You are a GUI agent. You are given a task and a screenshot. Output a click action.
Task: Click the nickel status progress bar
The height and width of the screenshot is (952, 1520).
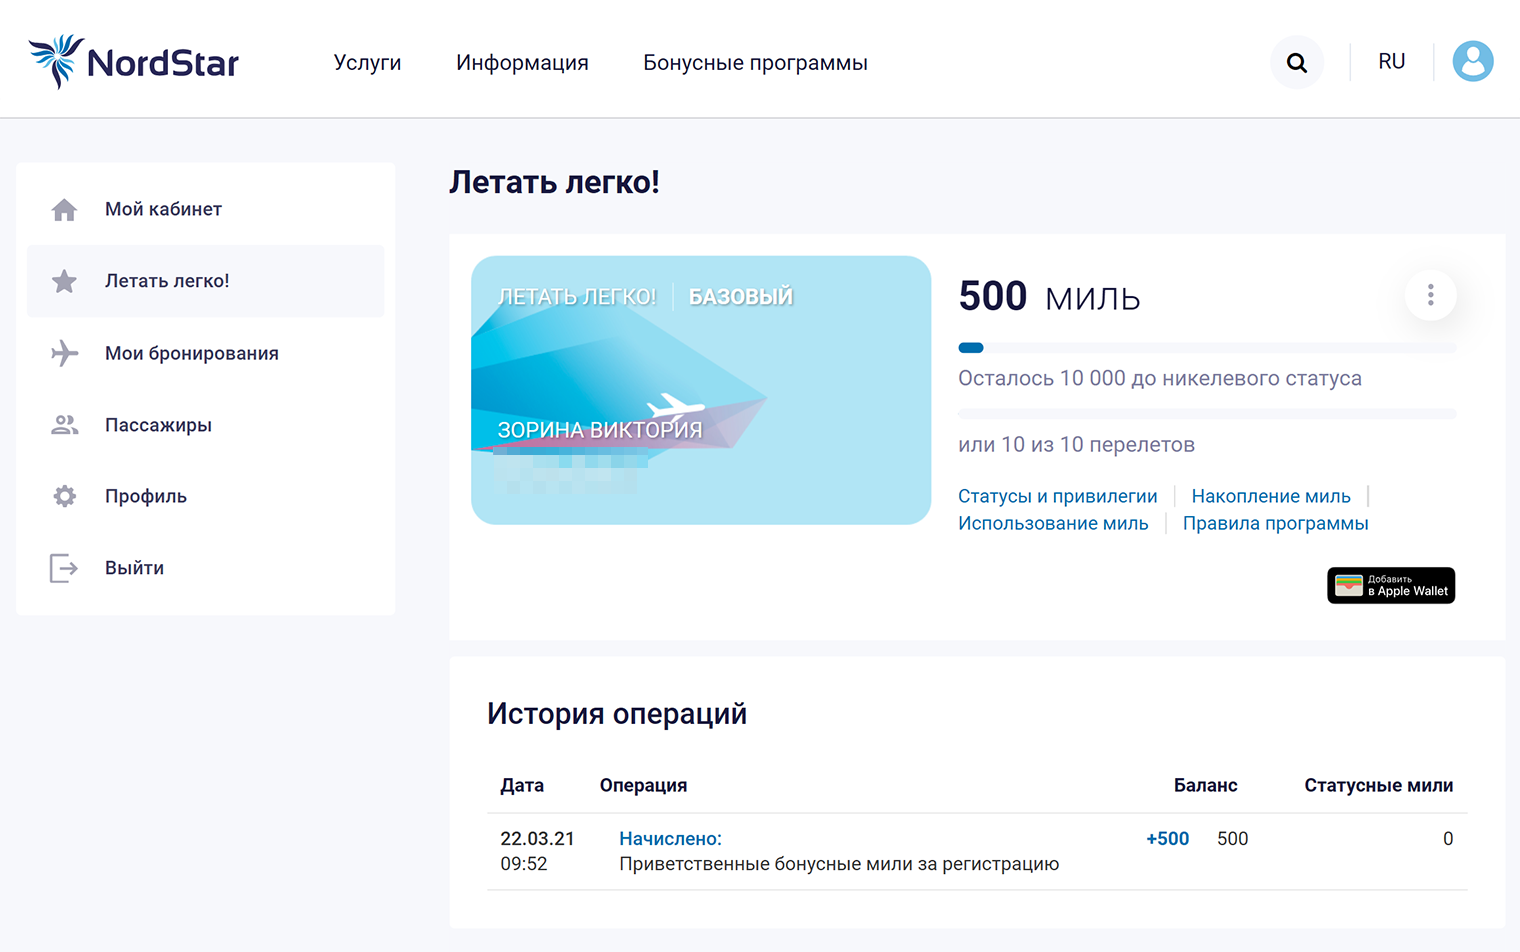pyautogui.click(x=1207, y=347)
